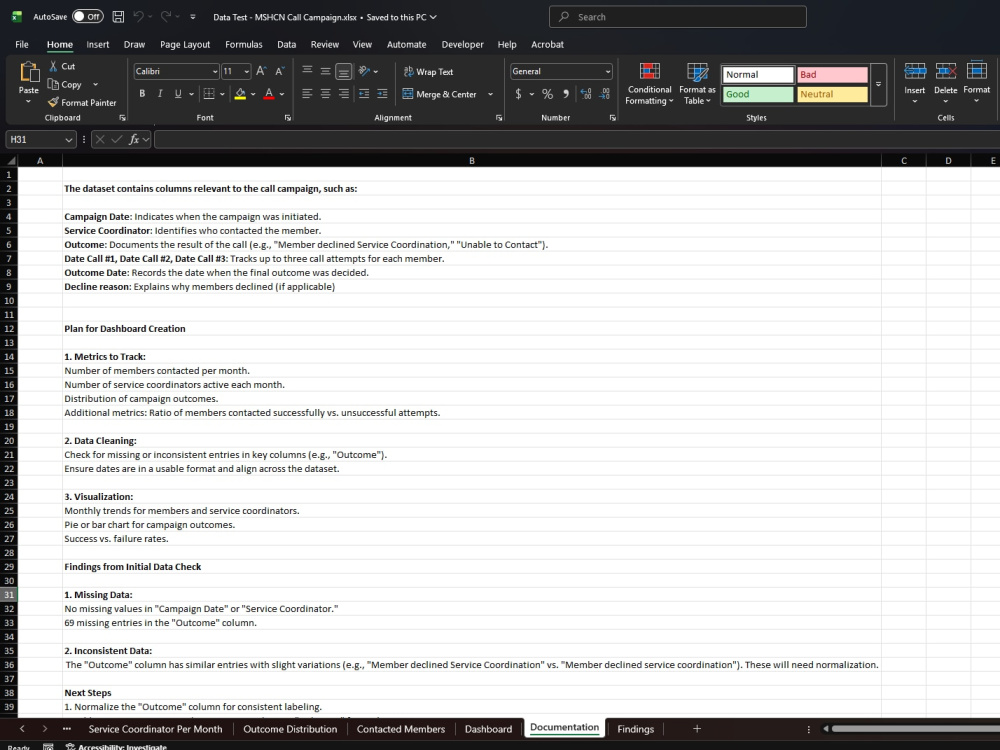
Task: Click the Paste clipboard icon
Action: pos(29,73)
